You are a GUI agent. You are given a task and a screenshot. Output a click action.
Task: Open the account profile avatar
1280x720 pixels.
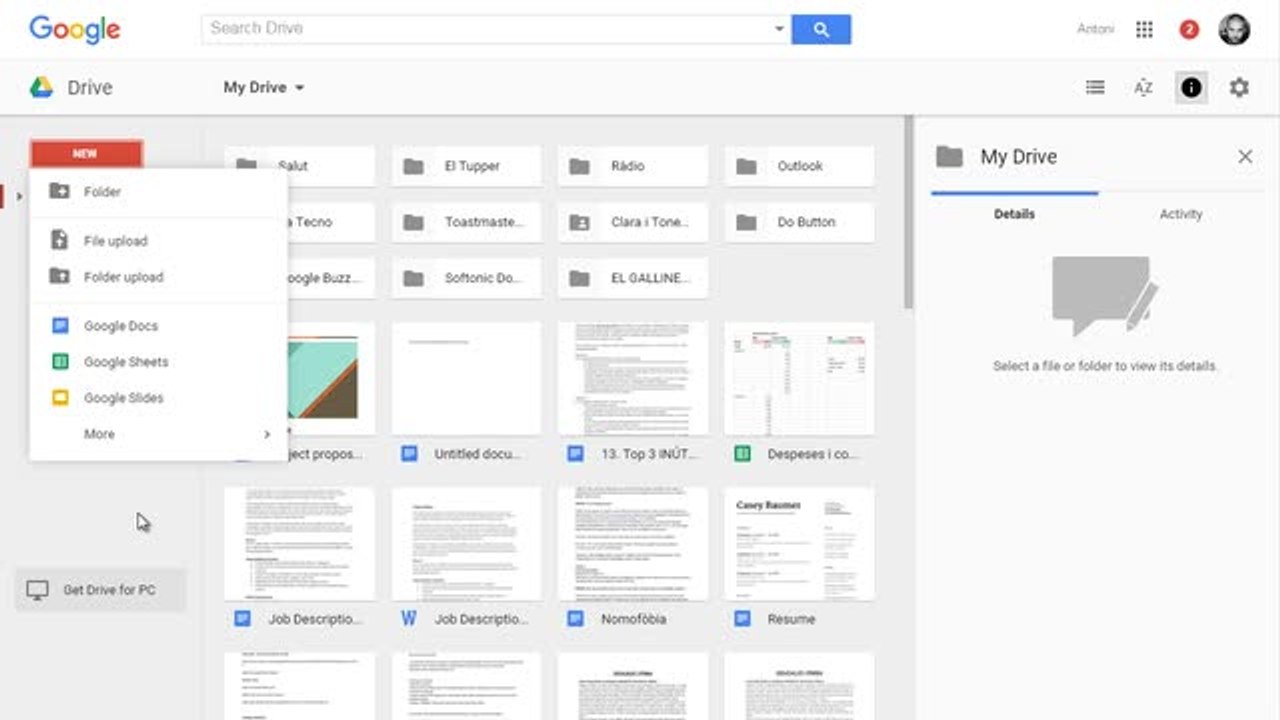tap(1234, 29)
